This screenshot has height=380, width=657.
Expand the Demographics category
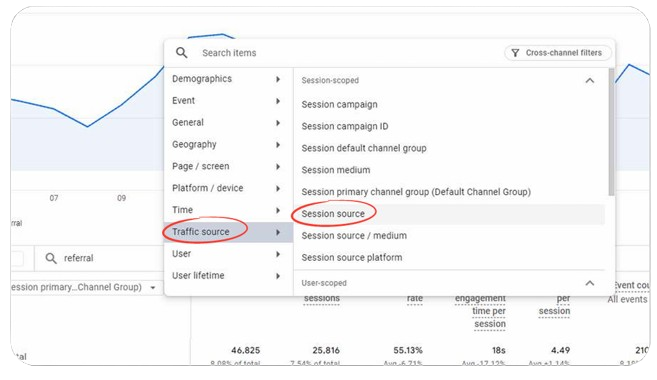pyautogui.click(x=228, y=79)
